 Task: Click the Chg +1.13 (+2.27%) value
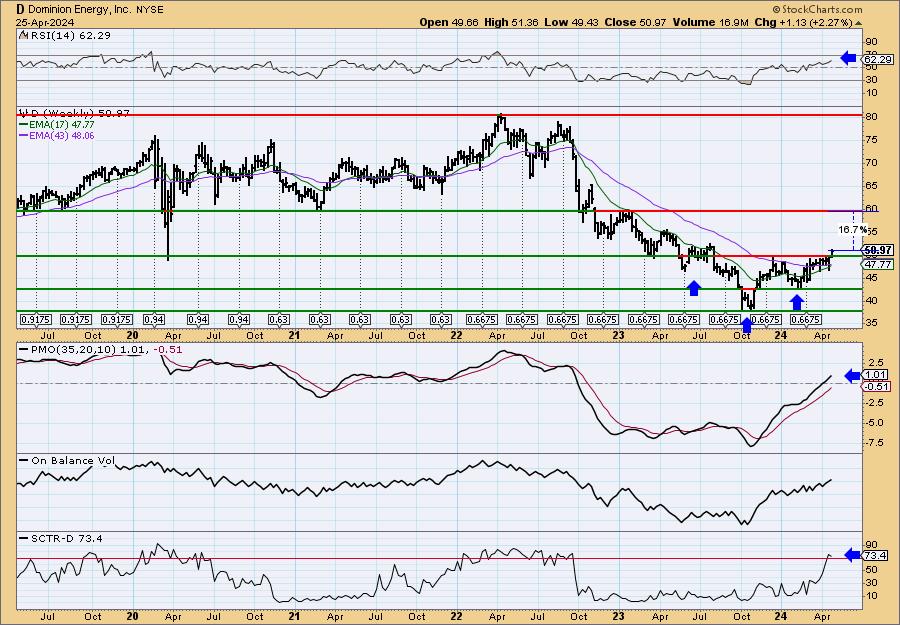(x=804, y=22)
